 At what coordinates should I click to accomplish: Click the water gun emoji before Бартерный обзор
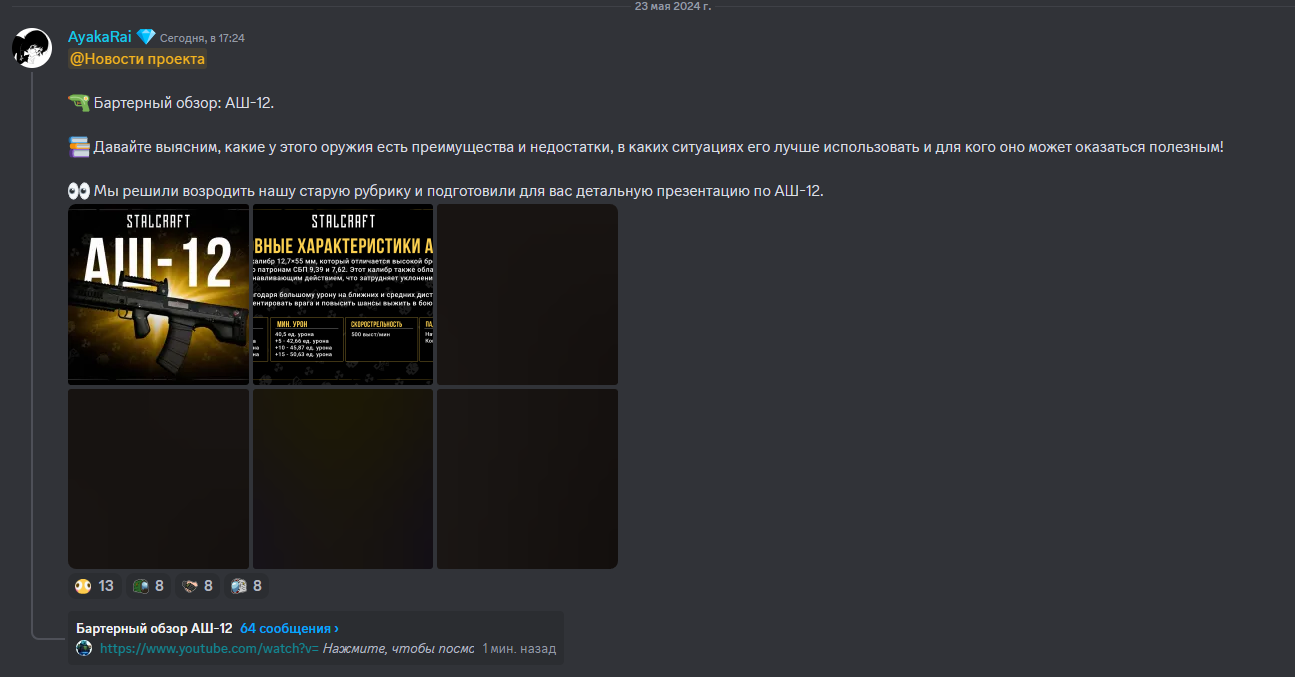79,103
